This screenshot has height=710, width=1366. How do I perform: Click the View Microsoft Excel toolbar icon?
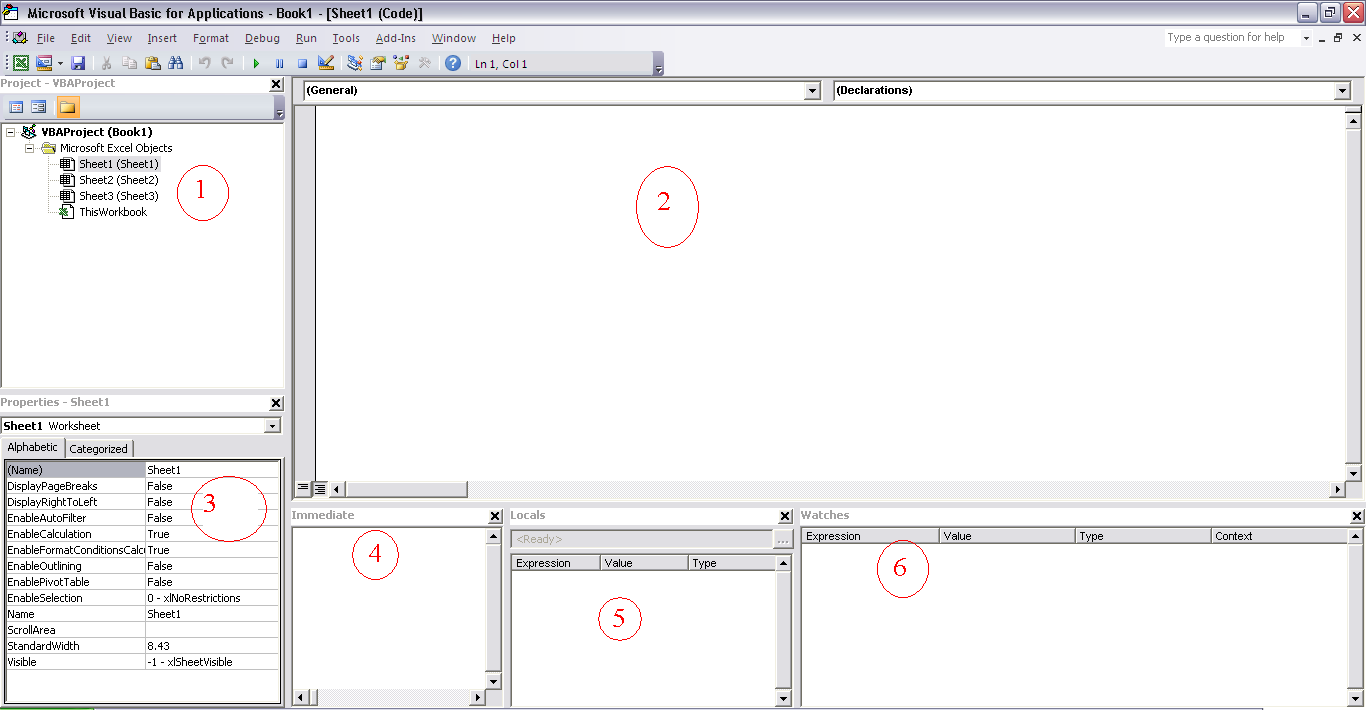coord(20,63)
